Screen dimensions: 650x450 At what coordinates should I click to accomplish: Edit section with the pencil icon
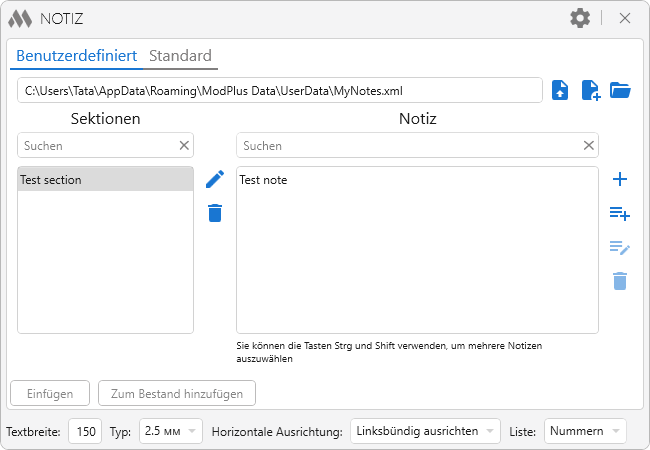pos(215,179)
